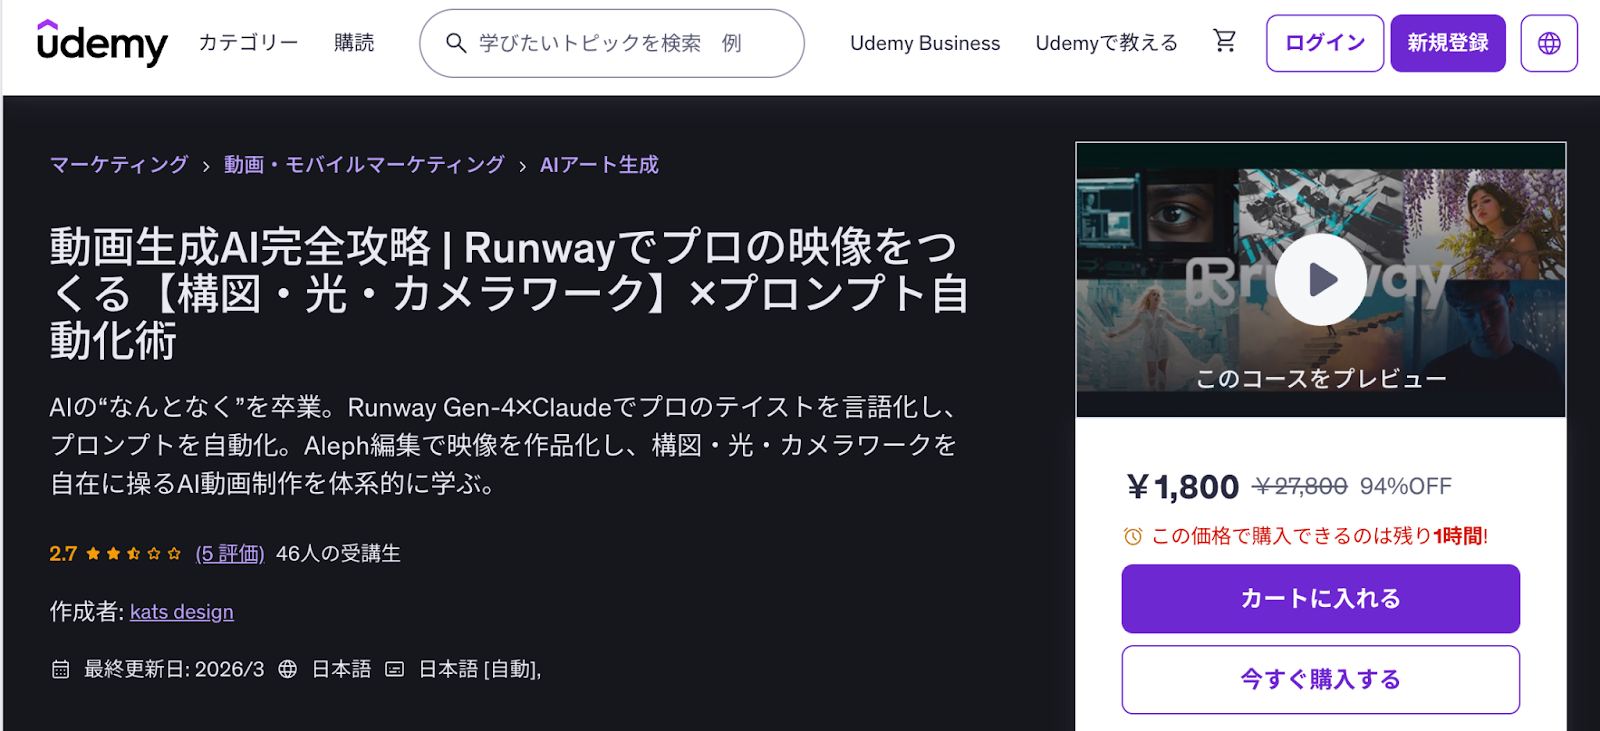Click the search magnifier icon
Image resolution: width=1600 pixels, height=731 pixels.
[x=456, y=43]
